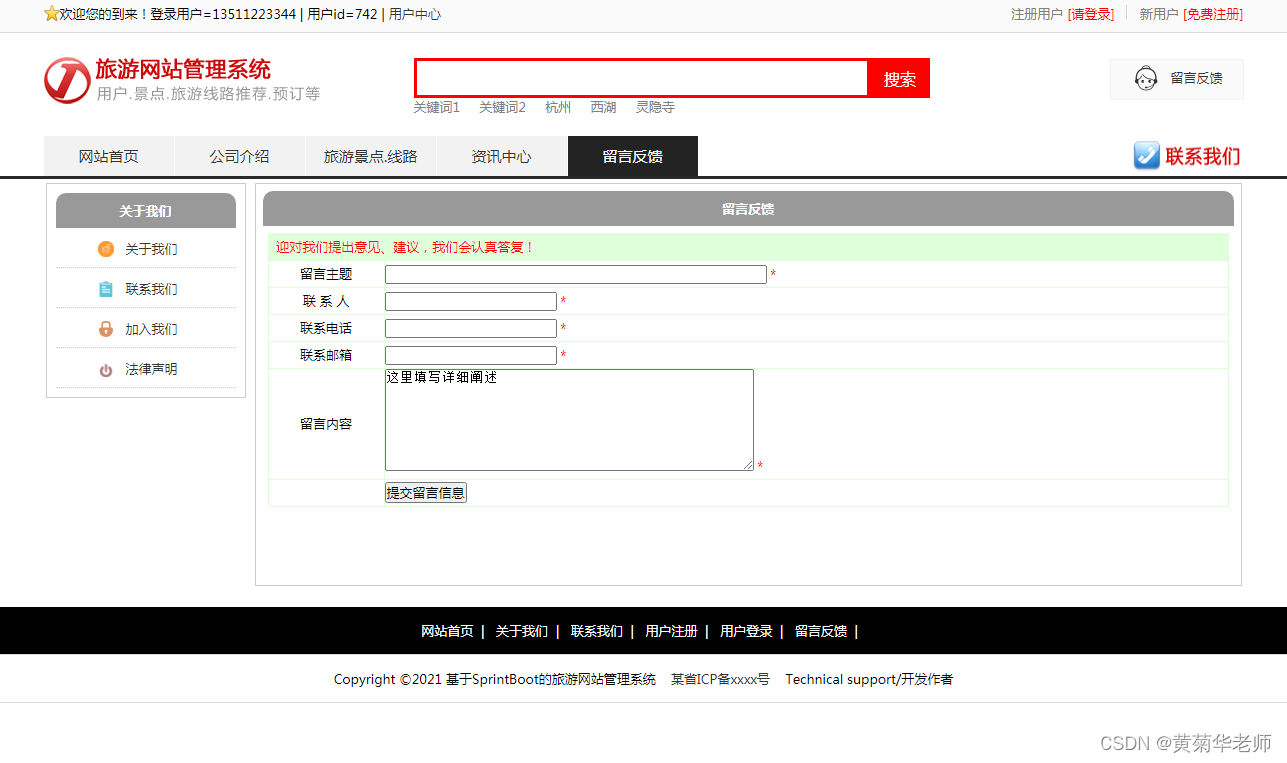Image resolution: width=1287 pixels, height=763 pixels.
Task: Click the red 搜索 search button
Action: [899, 79]
